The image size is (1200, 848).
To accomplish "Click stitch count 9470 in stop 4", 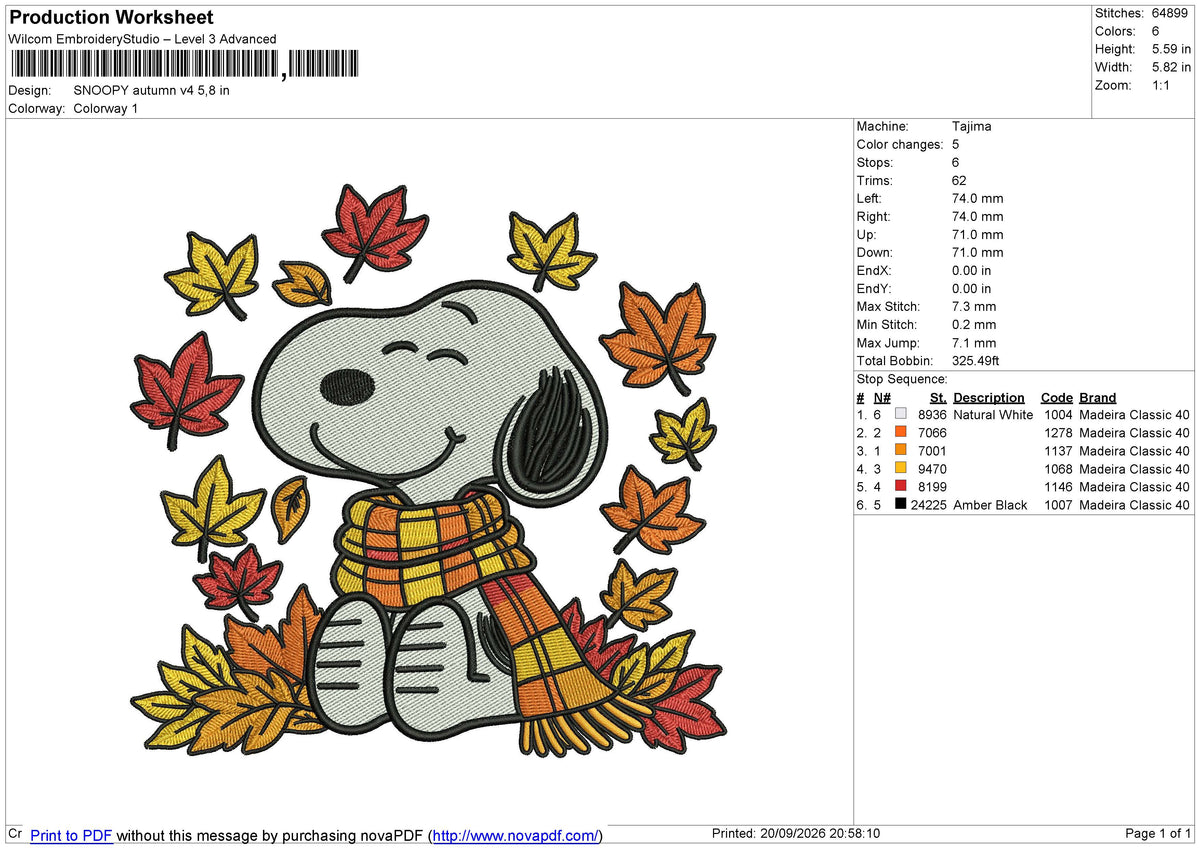I will tap(932, 469).
